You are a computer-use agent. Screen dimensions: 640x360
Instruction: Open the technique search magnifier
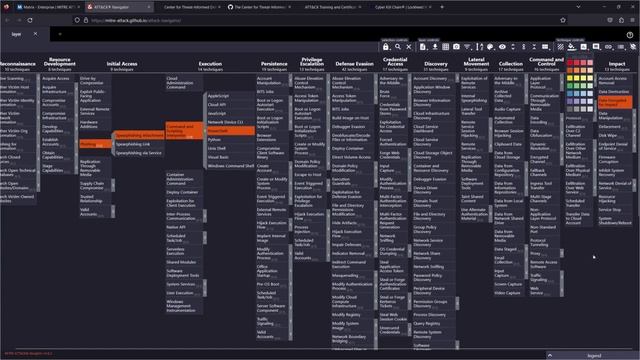point(398,47)
